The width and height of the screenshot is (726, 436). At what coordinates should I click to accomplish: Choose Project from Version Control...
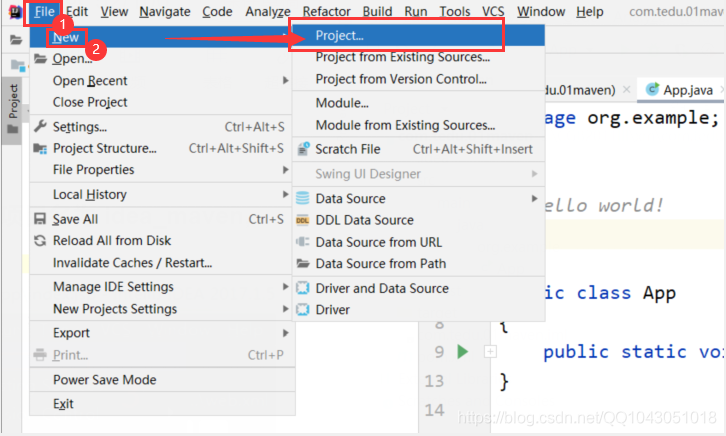tap(418, 79)
